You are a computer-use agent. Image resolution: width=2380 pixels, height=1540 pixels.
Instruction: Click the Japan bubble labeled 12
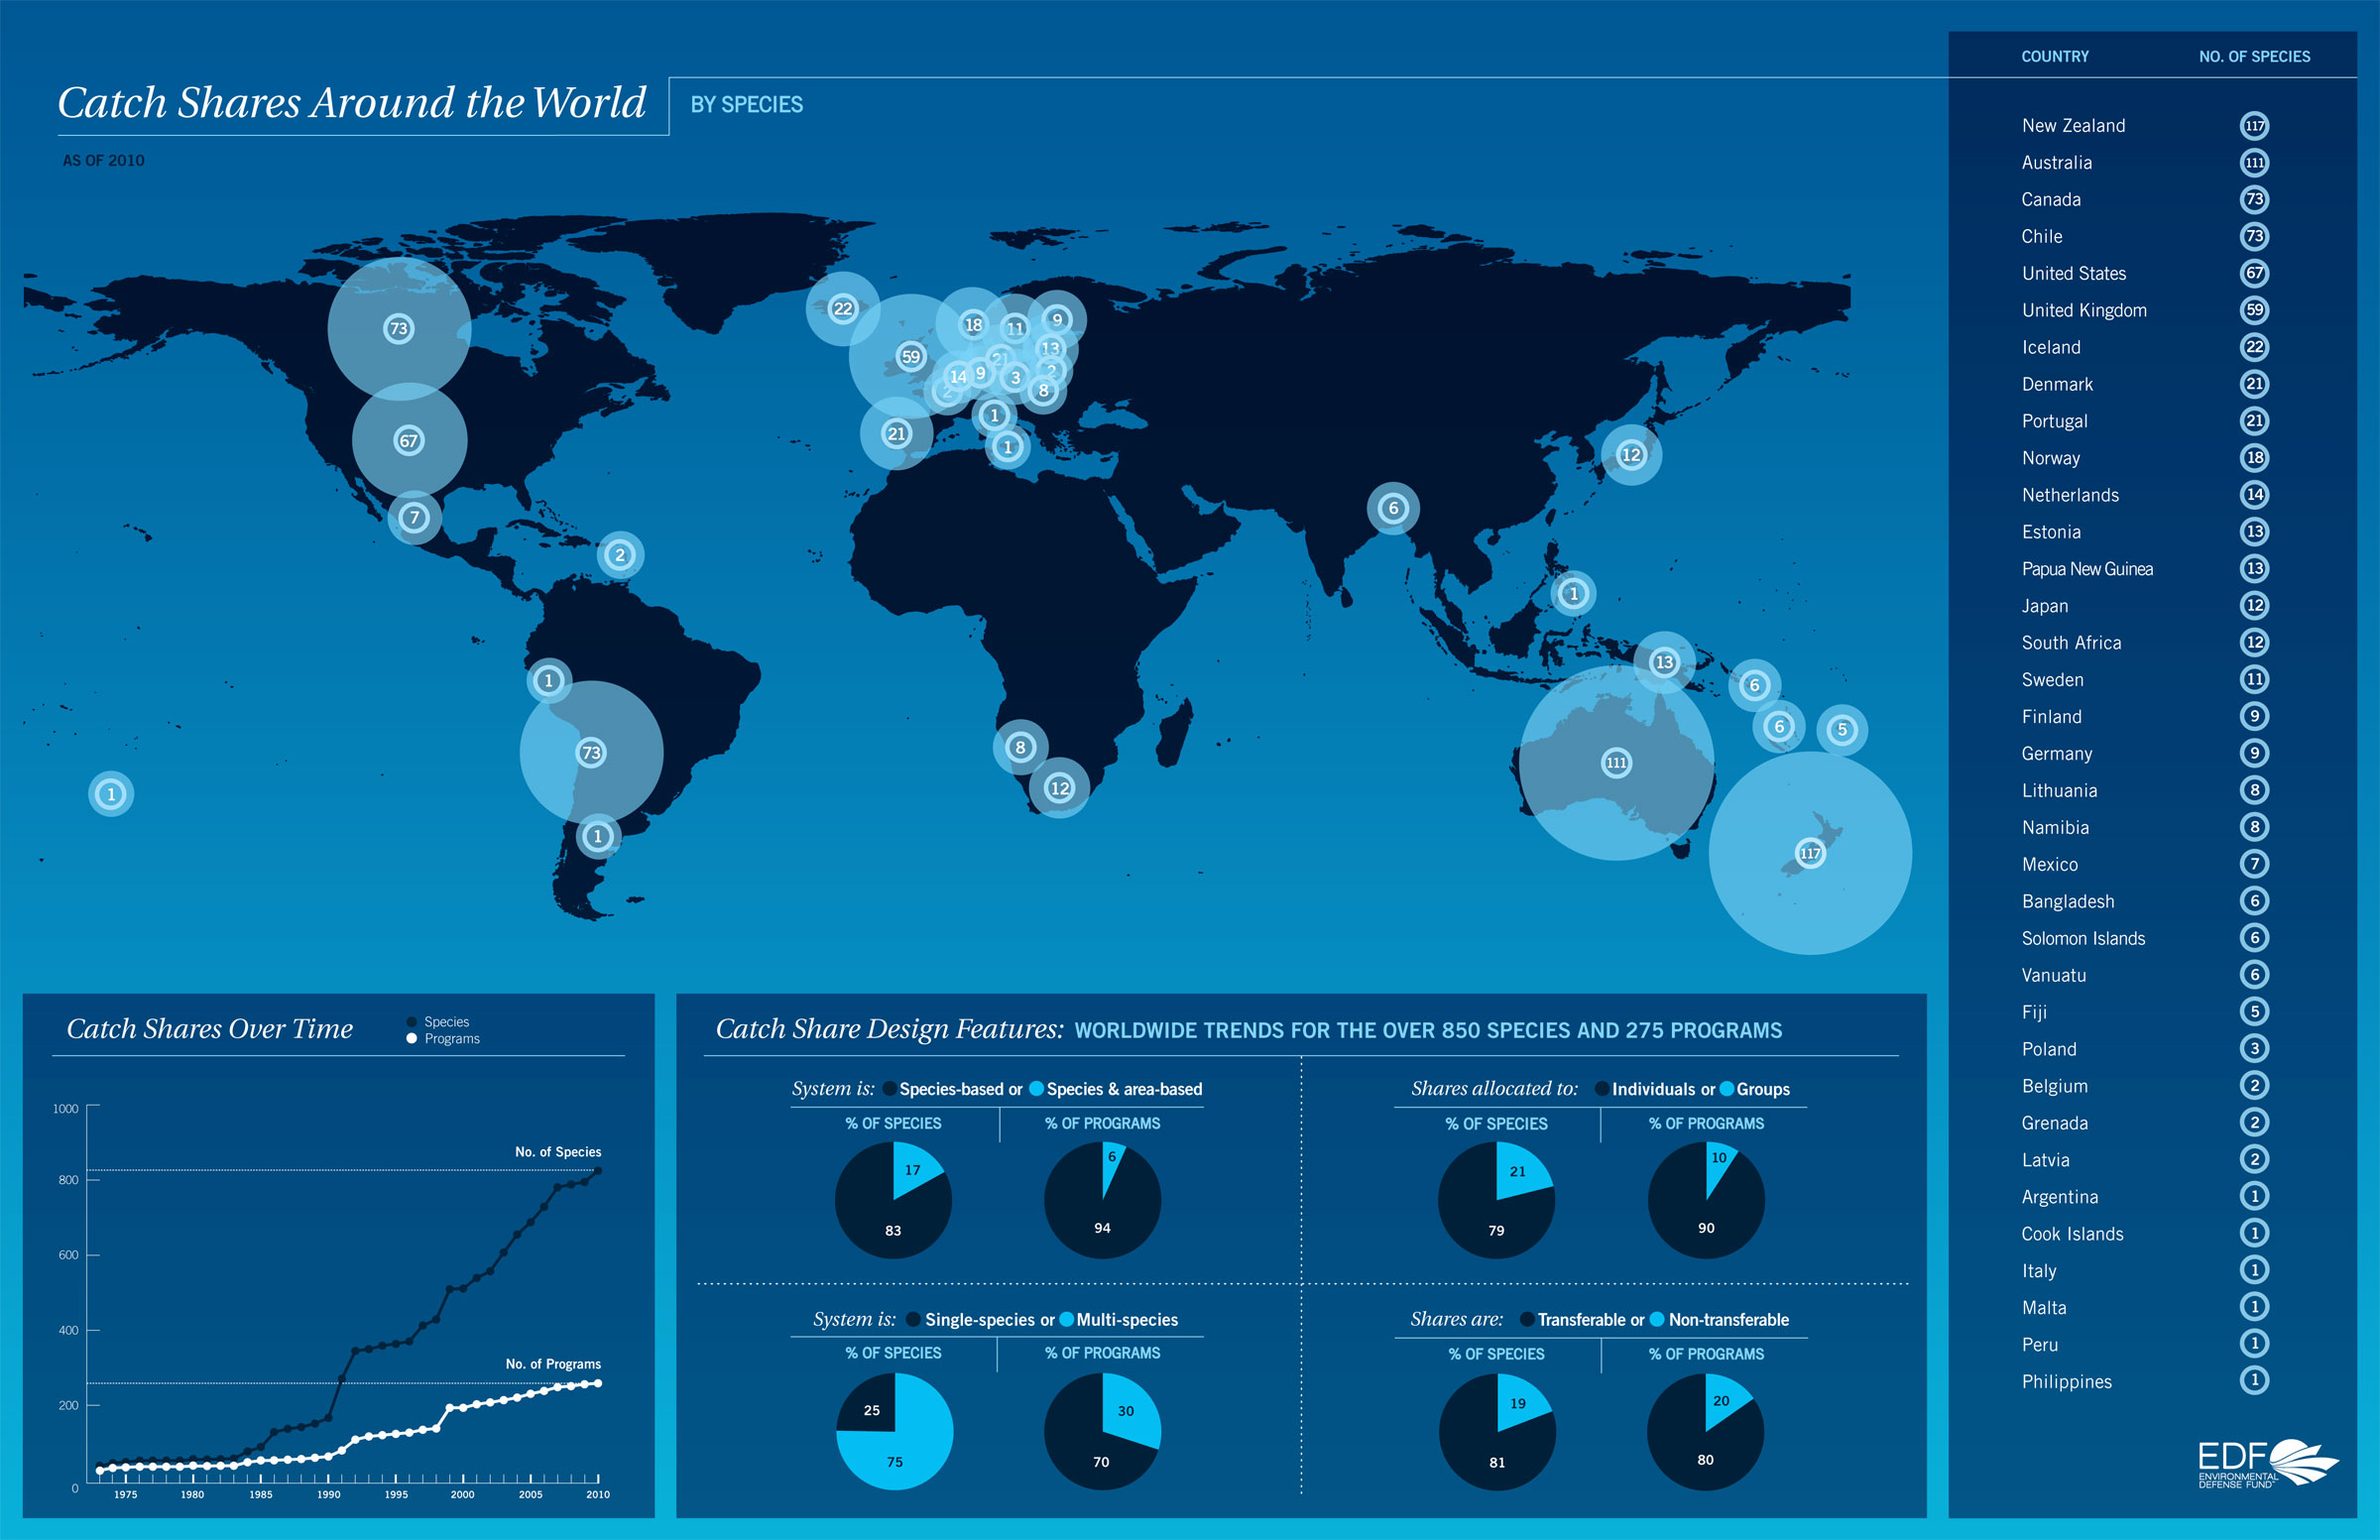[1631, 455]
